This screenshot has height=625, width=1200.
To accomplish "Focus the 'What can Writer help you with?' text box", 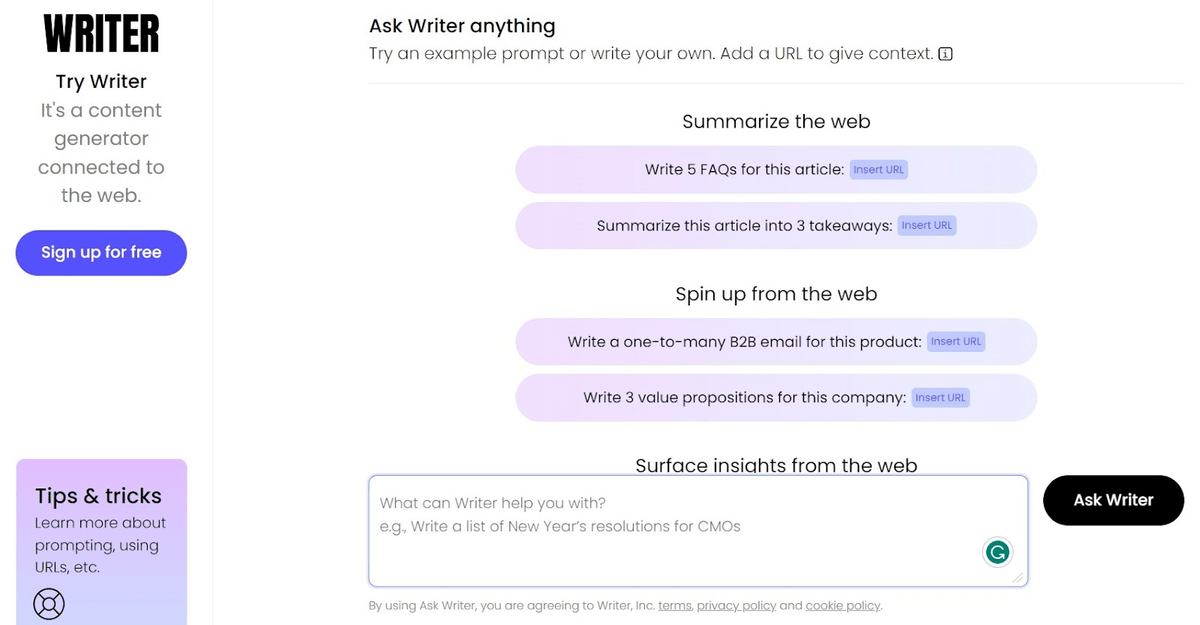I will (670, 530).
